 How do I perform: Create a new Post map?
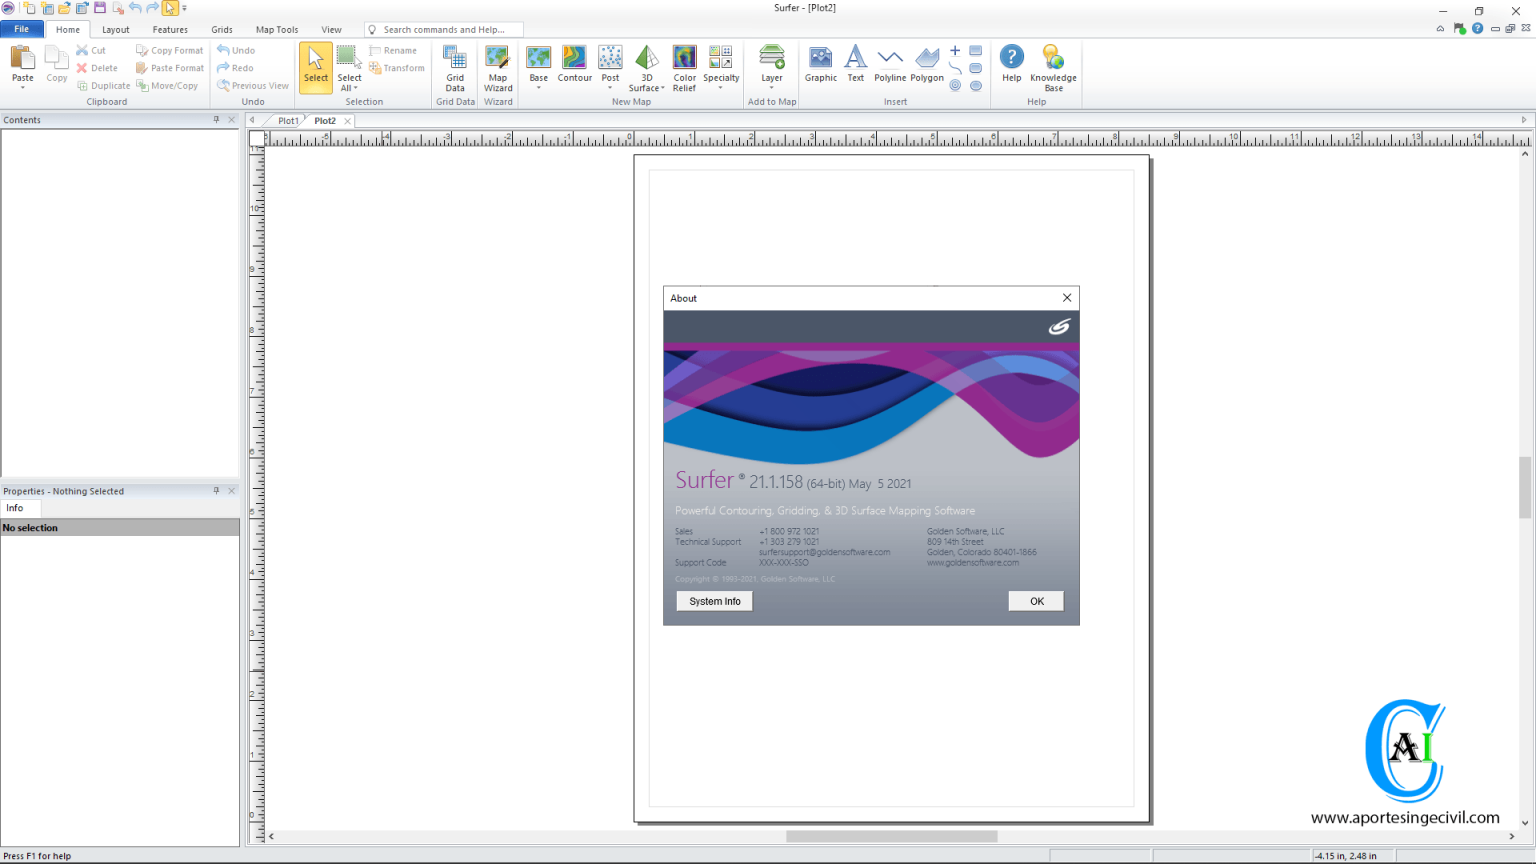coord(610,62)
